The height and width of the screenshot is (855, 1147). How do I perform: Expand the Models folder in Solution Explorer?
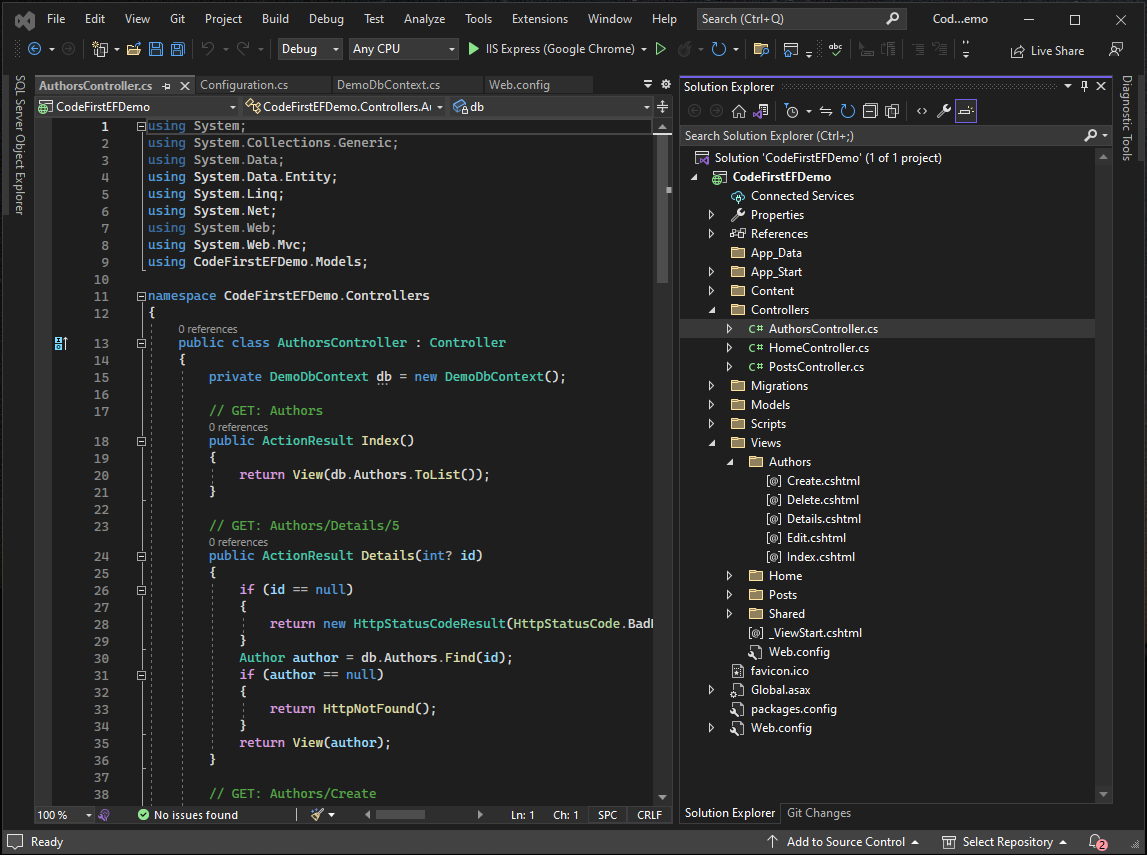(711, 404)
